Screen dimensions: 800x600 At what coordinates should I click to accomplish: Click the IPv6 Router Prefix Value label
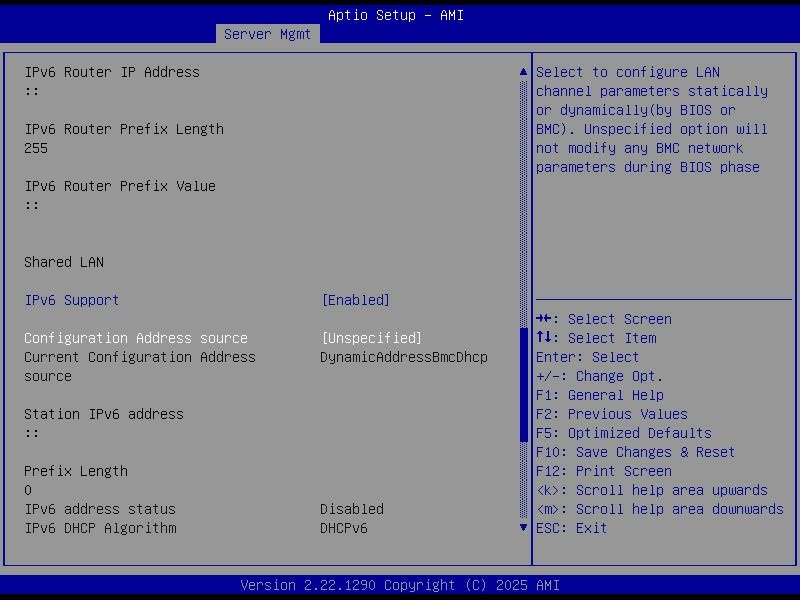click(120, 186)
